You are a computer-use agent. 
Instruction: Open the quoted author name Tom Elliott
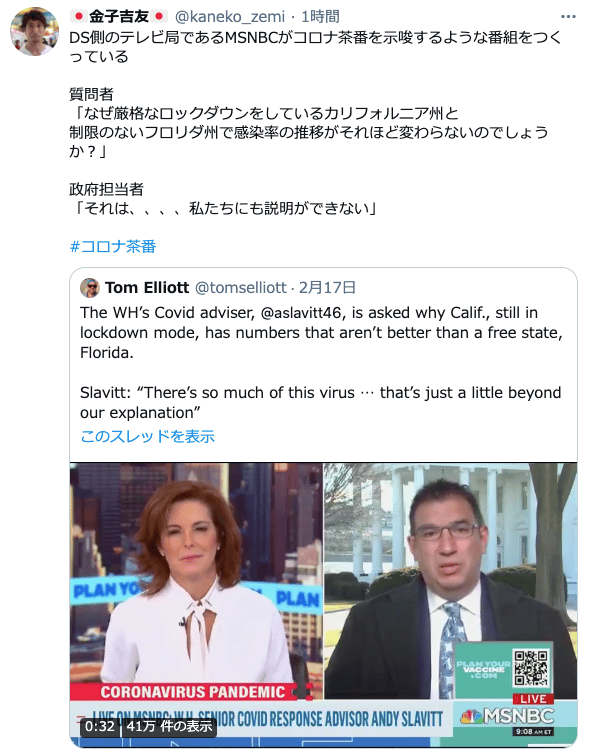147,288
